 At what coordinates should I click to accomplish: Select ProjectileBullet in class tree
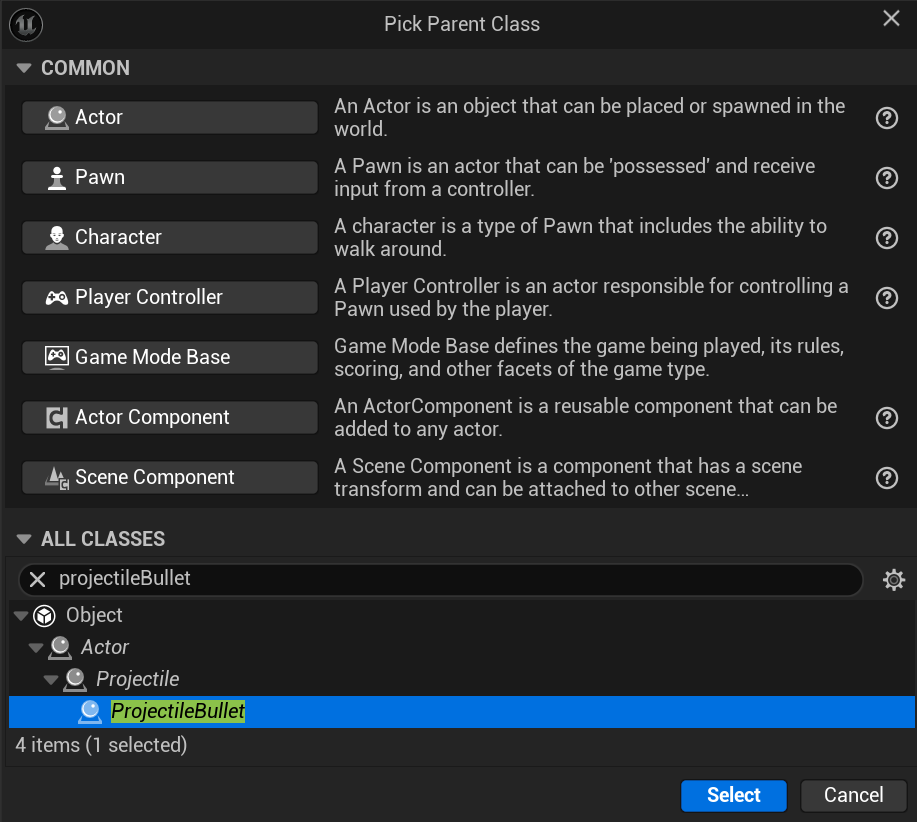pos(178,712)
